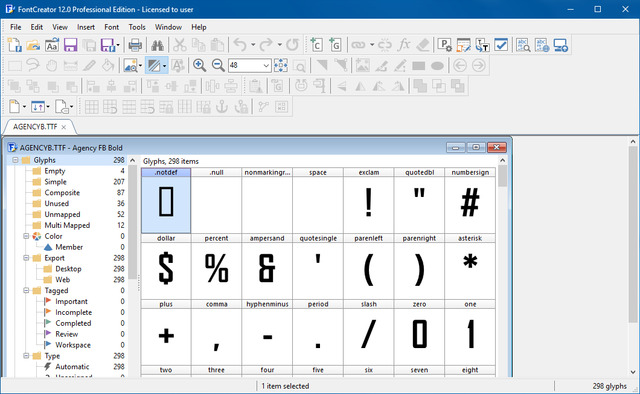Open the sort glyphs dropdown arrow

click(x=48, y=107)
